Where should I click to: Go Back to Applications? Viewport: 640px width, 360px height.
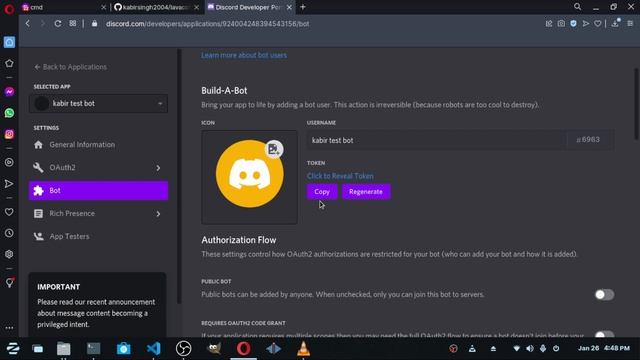pyautogui.click(x=71, y=67)
